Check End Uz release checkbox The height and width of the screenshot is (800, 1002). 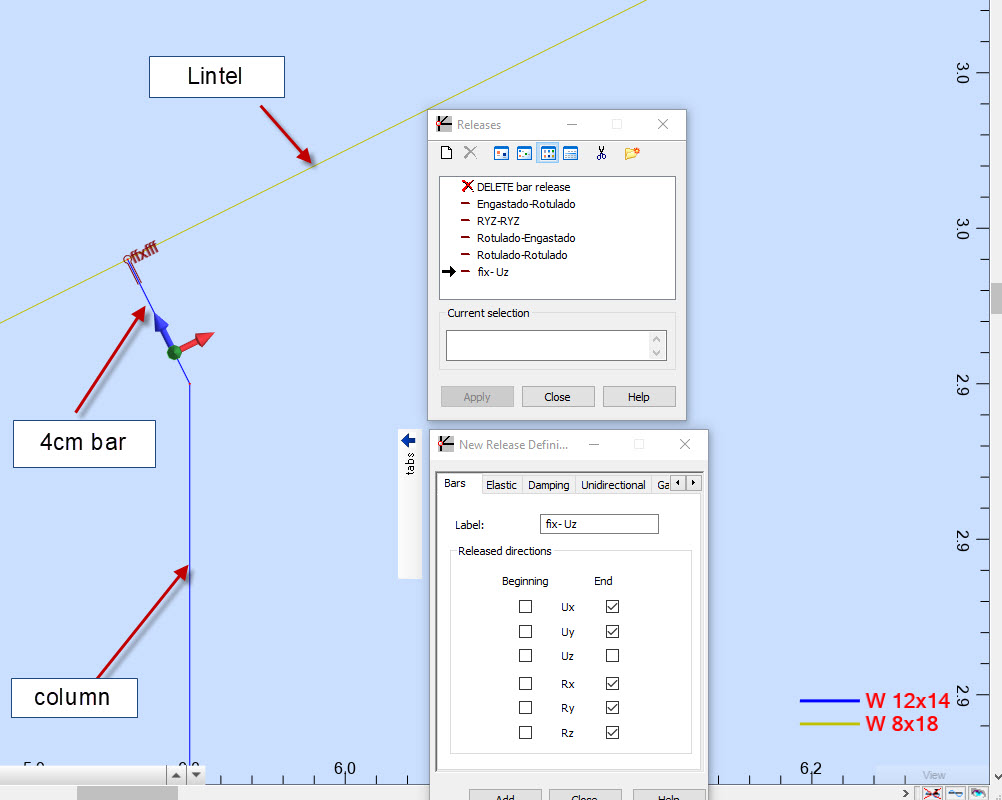pyautogui.click(x=612, y=656)
